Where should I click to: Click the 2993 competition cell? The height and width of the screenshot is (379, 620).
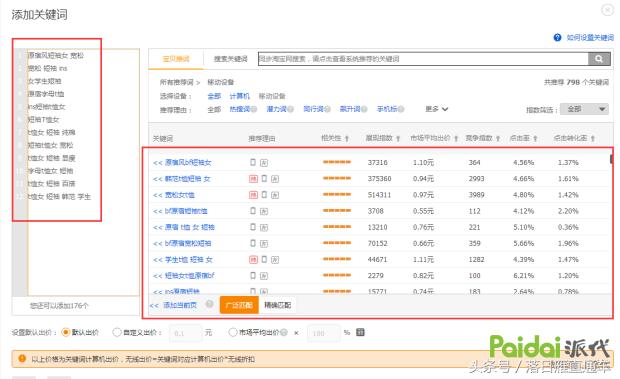click(476, 179)
